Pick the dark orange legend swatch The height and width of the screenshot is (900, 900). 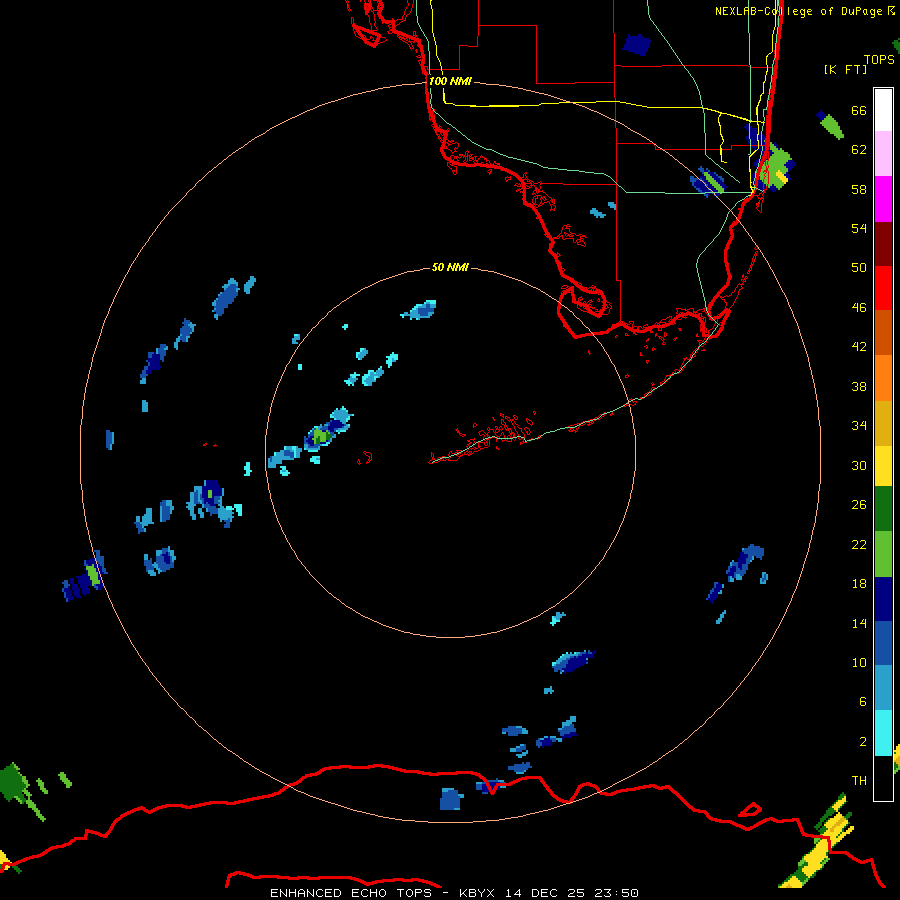tap(883, 333)
